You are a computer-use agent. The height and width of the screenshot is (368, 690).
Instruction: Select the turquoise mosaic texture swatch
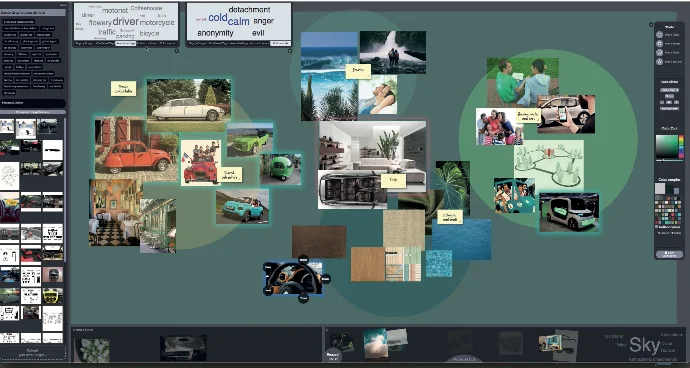(x=439, y=263)
